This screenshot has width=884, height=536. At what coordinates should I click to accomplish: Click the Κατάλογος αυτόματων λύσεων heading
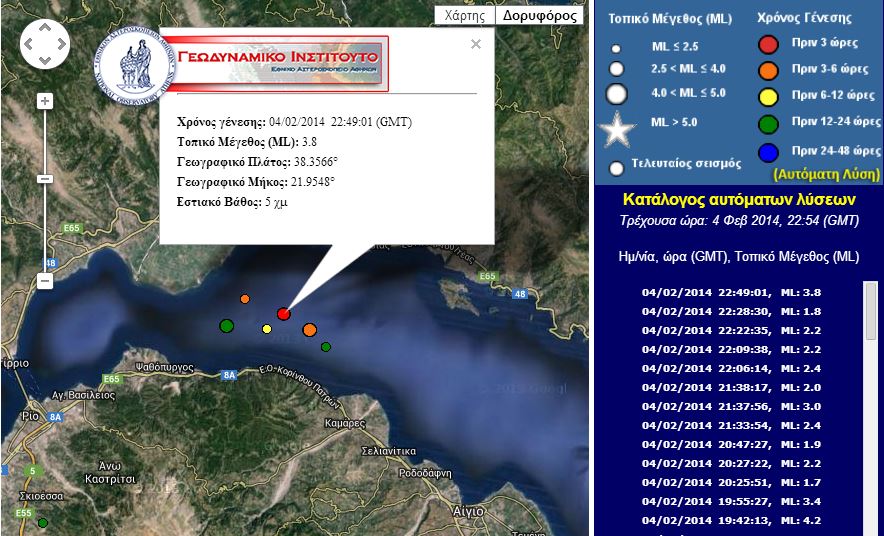click(x=739, y=199)
